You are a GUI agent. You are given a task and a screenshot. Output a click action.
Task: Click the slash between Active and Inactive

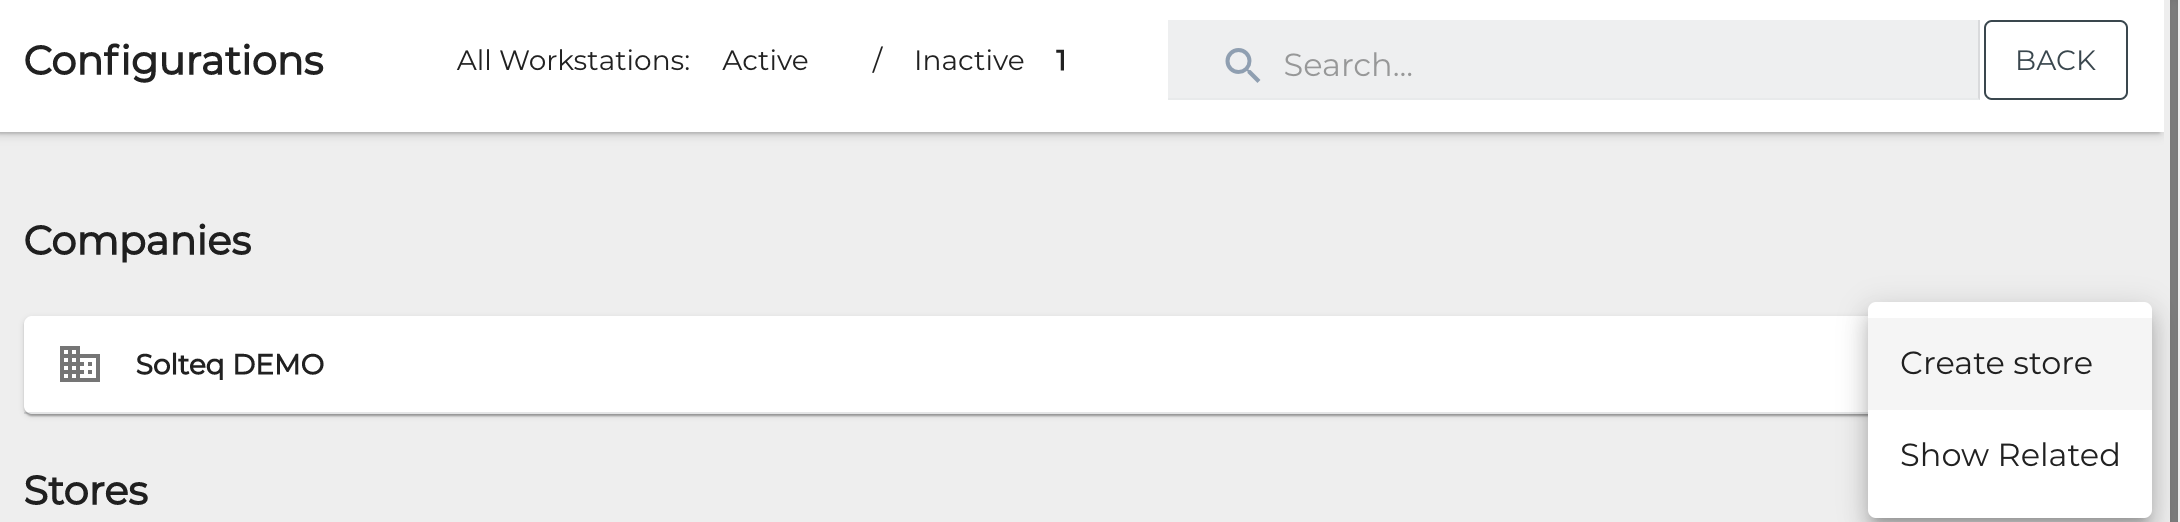(x=877, y=61)
